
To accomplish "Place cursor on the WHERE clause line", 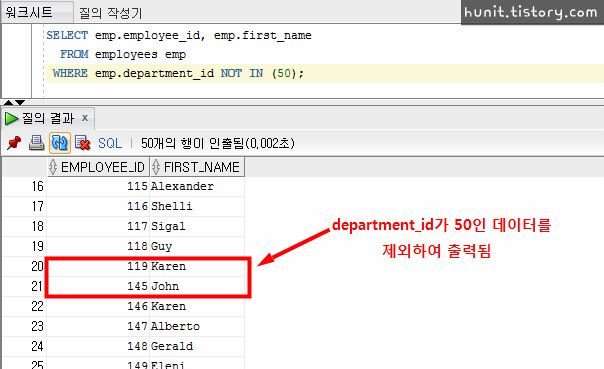I will click(x=178, y=73).
